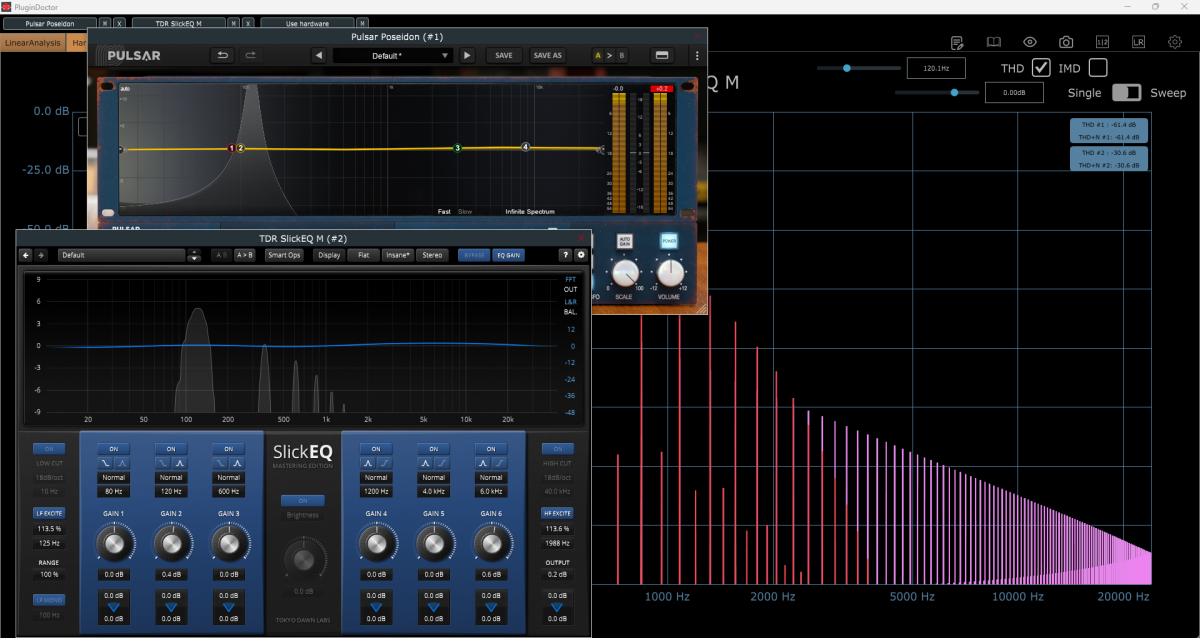Open the SlickEQ Display menu
The height and width of the screenshot is (638, 1200).
[x=328, y=255]
